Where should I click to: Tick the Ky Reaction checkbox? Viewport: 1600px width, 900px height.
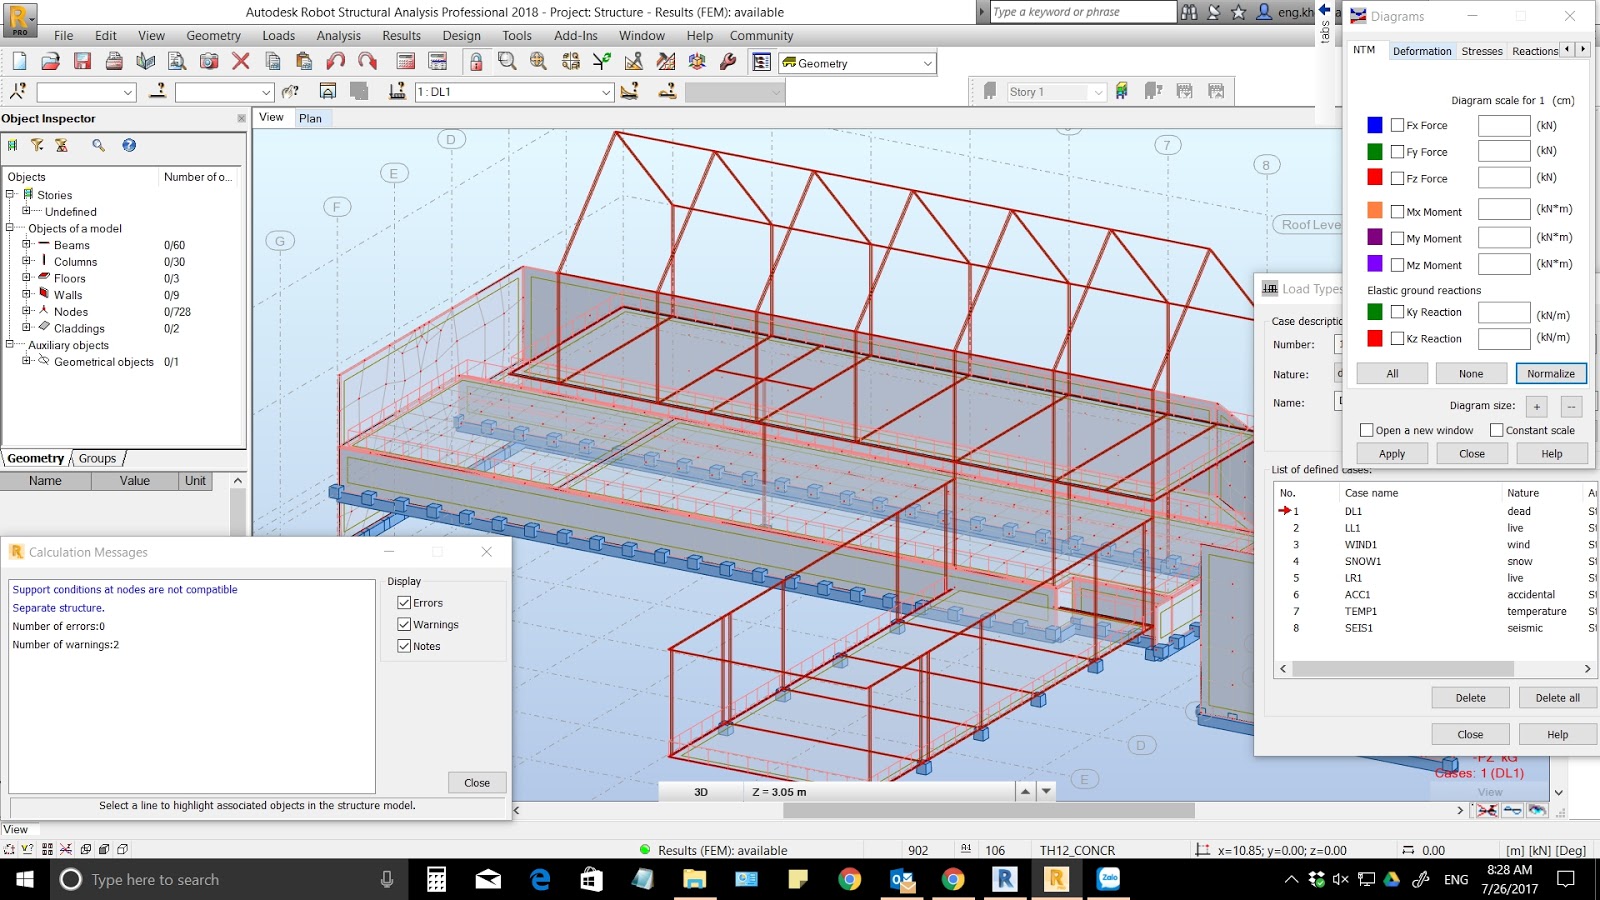[x=1397, y=312]
